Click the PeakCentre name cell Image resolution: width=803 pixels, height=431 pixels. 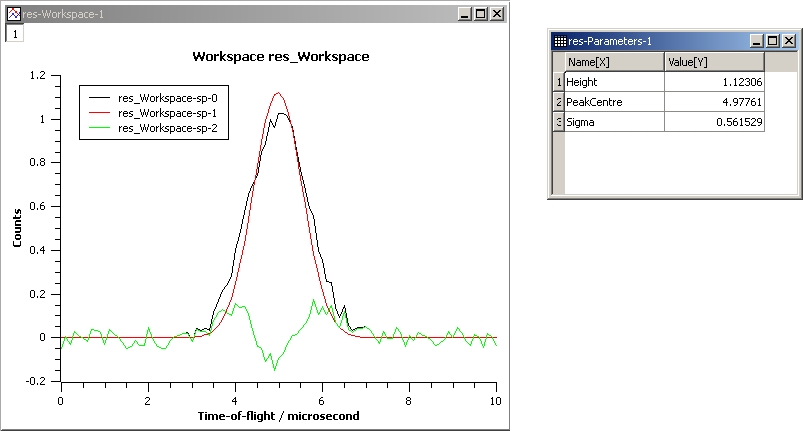pyautogui.click(x=615, y=102)
